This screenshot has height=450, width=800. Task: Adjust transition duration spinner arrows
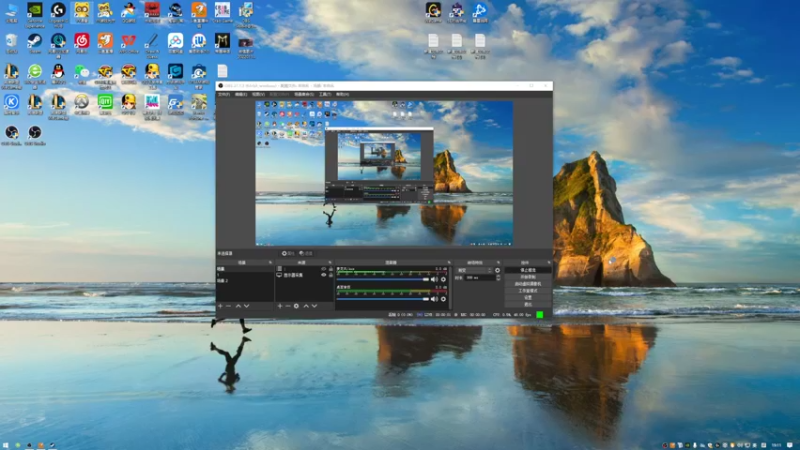pyautogui.click(x=498, y=278)
